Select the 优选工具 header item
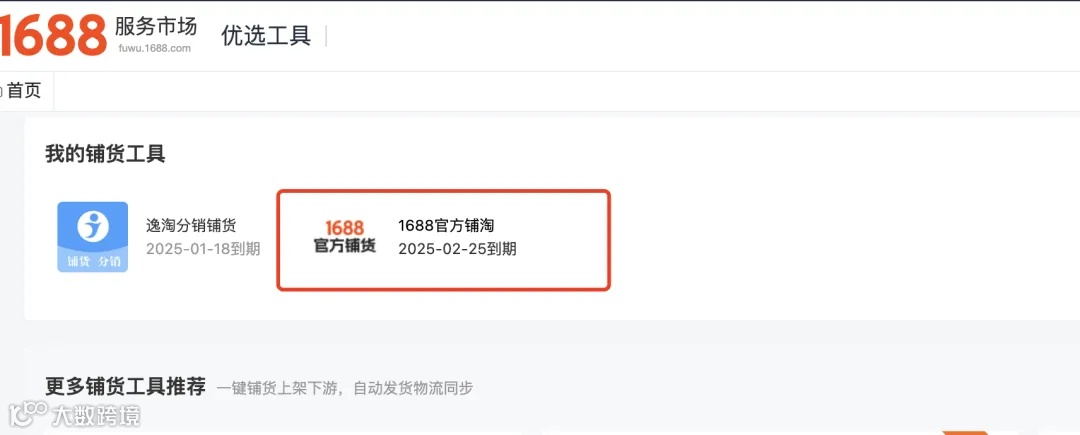Screen dimensions: 1080x435 (266, 36)
